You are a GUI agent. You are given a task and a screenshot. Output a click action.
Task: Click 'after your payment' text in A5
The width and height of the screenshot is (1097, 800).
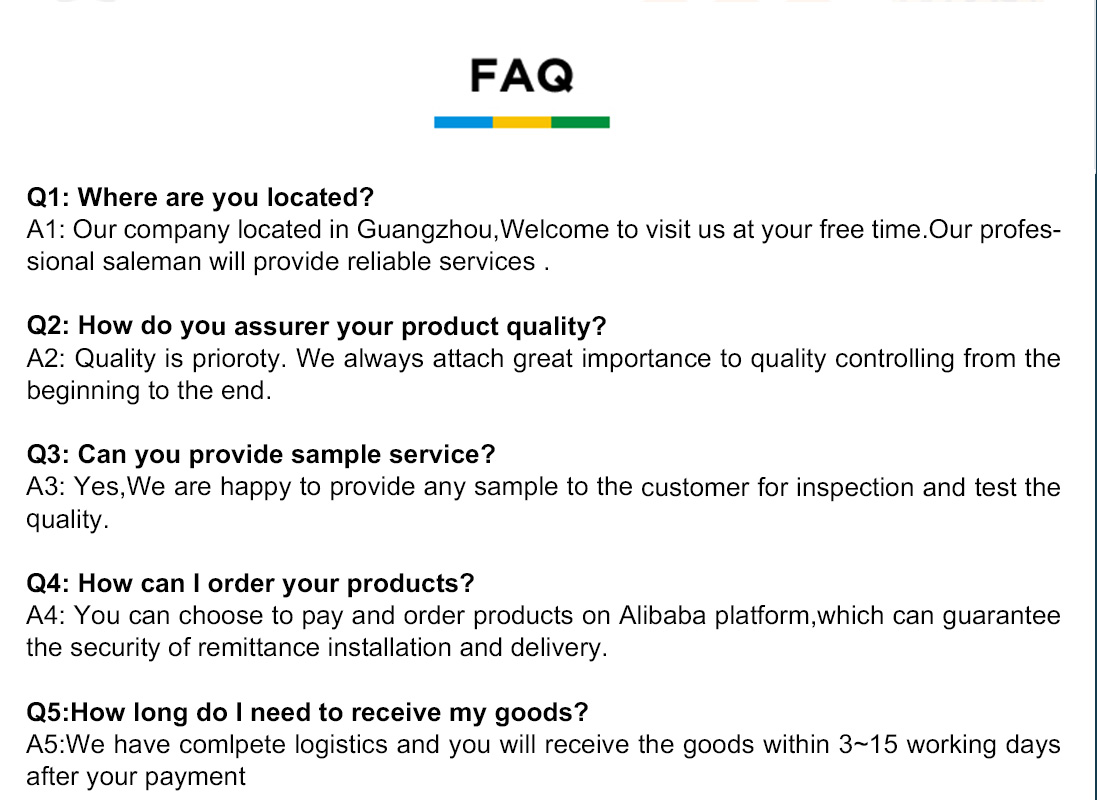pos(136,777)
